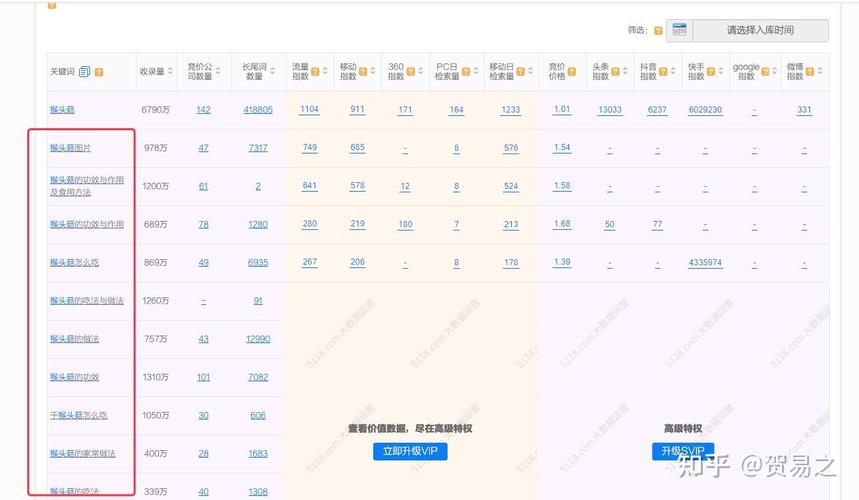Viewport: 859px width, 500px height.
Task: Select the 6790万 收录量 cell
Action: point(156,110)
